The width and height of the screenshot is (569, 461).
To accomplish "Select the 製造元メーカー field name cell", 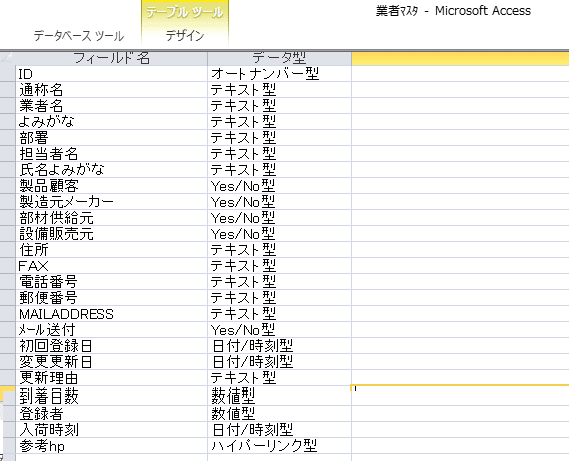I will [111, 201].
